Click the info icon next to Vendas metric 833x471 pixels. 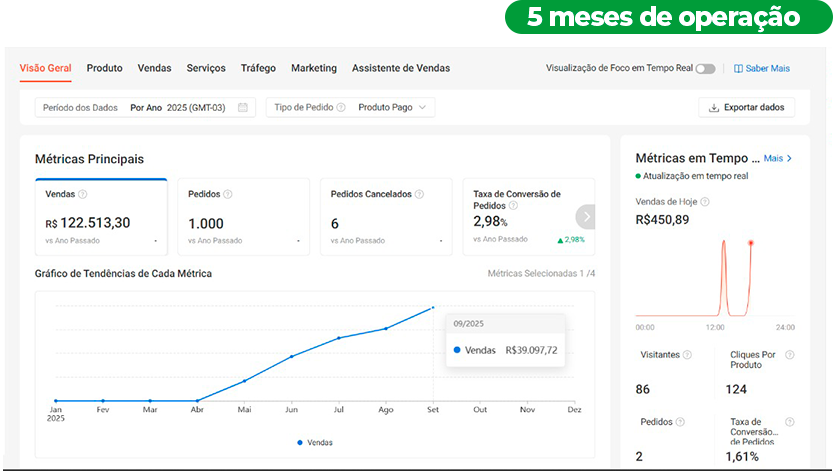pos(82,194)
